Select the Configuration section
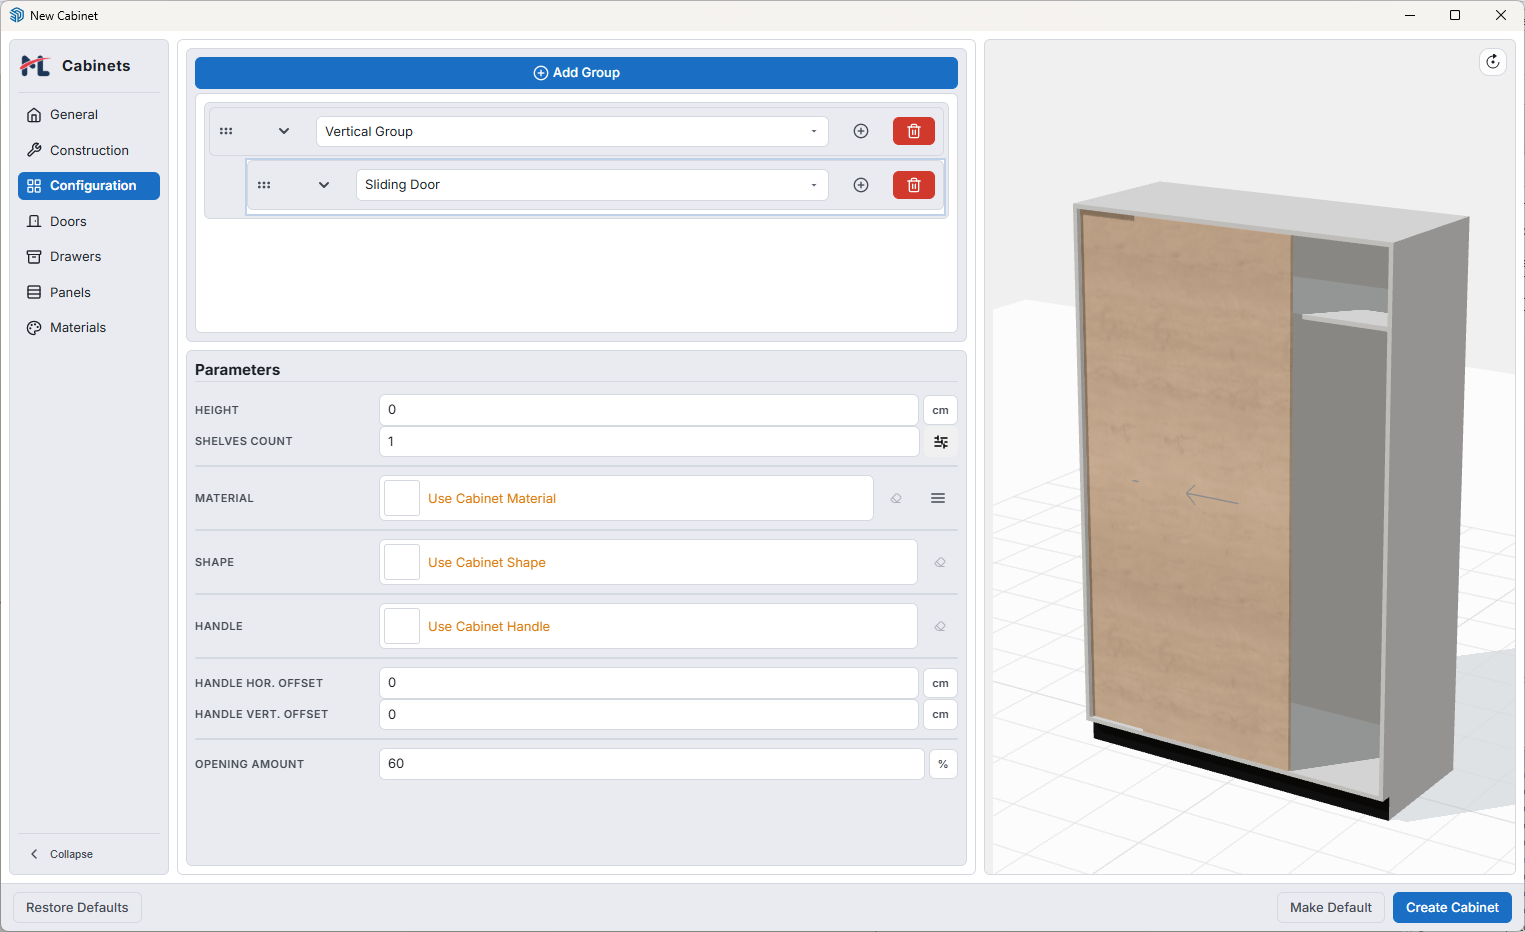The image size is (1525, 932). 89,186
